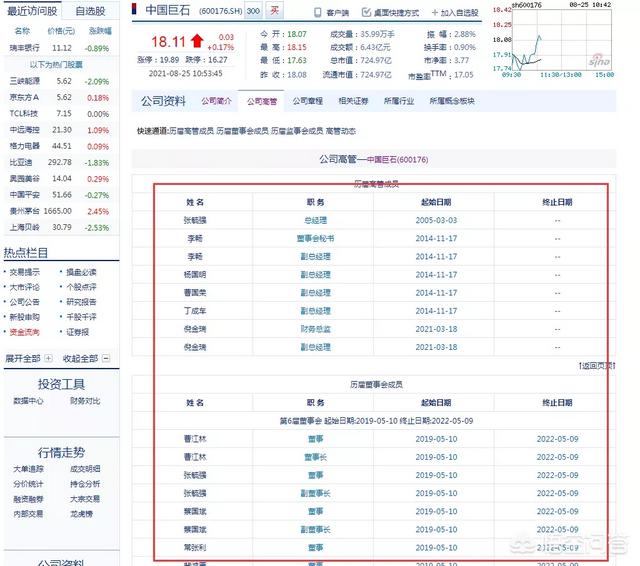Open TCL科技 in hot stocks list
This screenshot has height=566, width=640.
click(x=24, y=113)
